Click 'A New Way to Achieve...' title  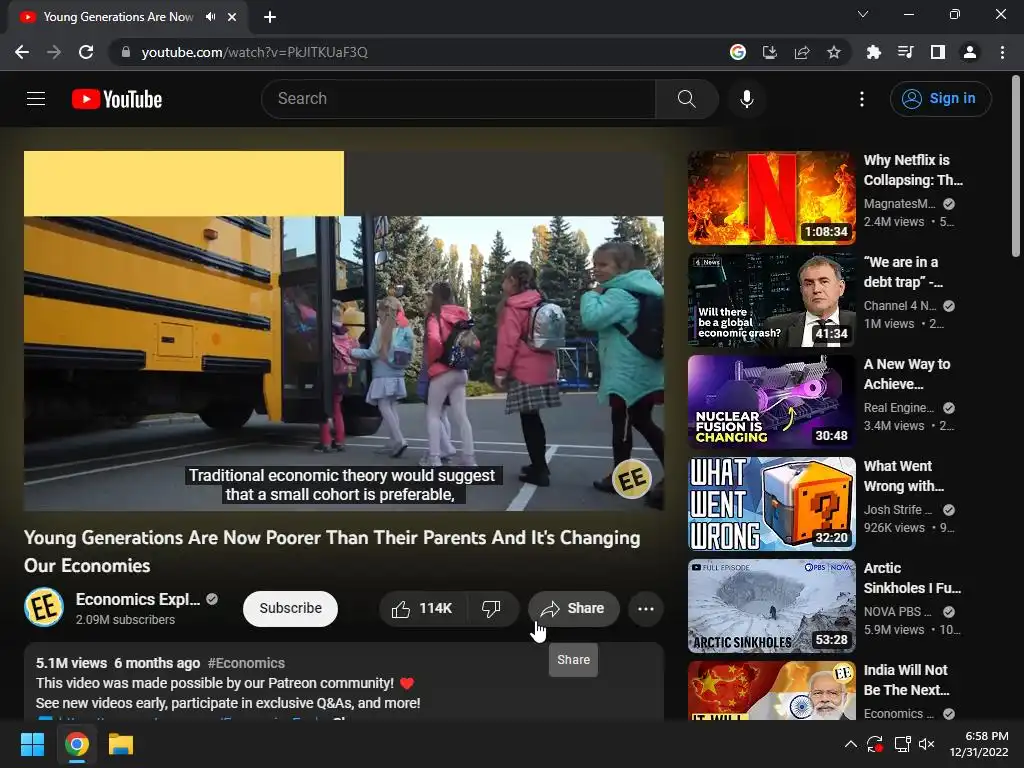[x=907, y=374]
